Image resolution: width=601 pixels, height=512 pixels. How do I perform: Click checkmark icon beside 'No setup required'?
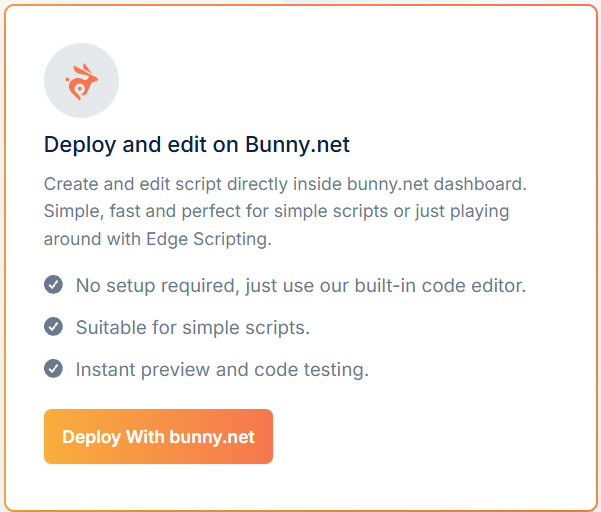pos(53,285)
